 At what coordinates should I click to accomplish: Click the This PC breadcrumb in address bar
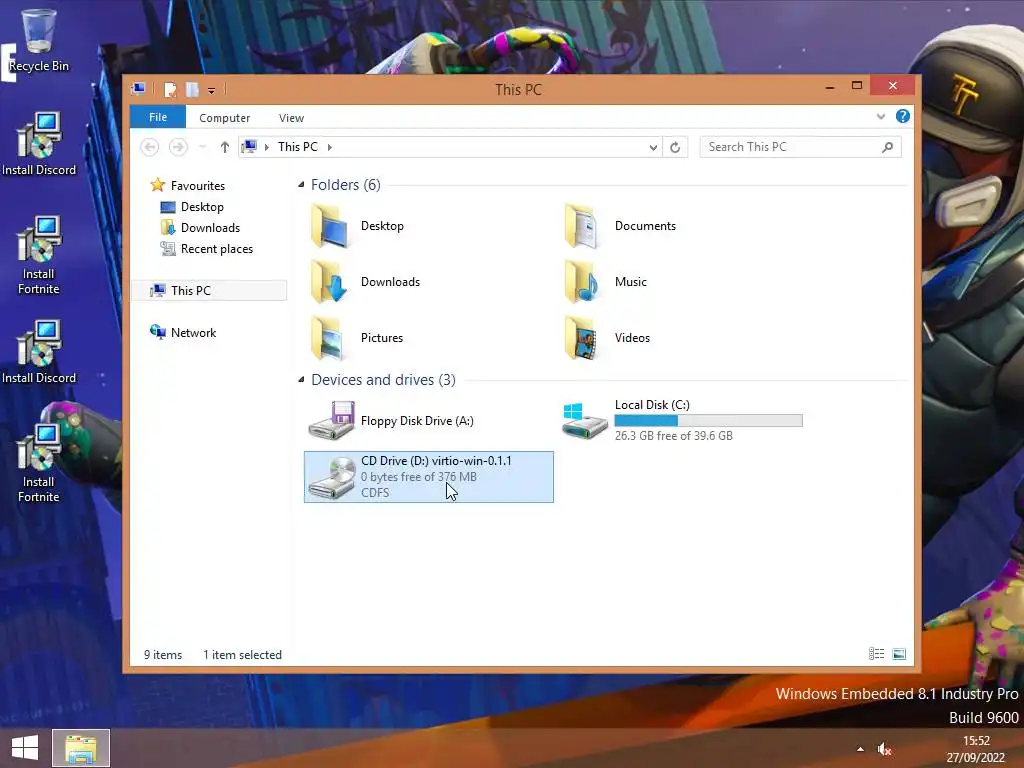pos(298,147)
